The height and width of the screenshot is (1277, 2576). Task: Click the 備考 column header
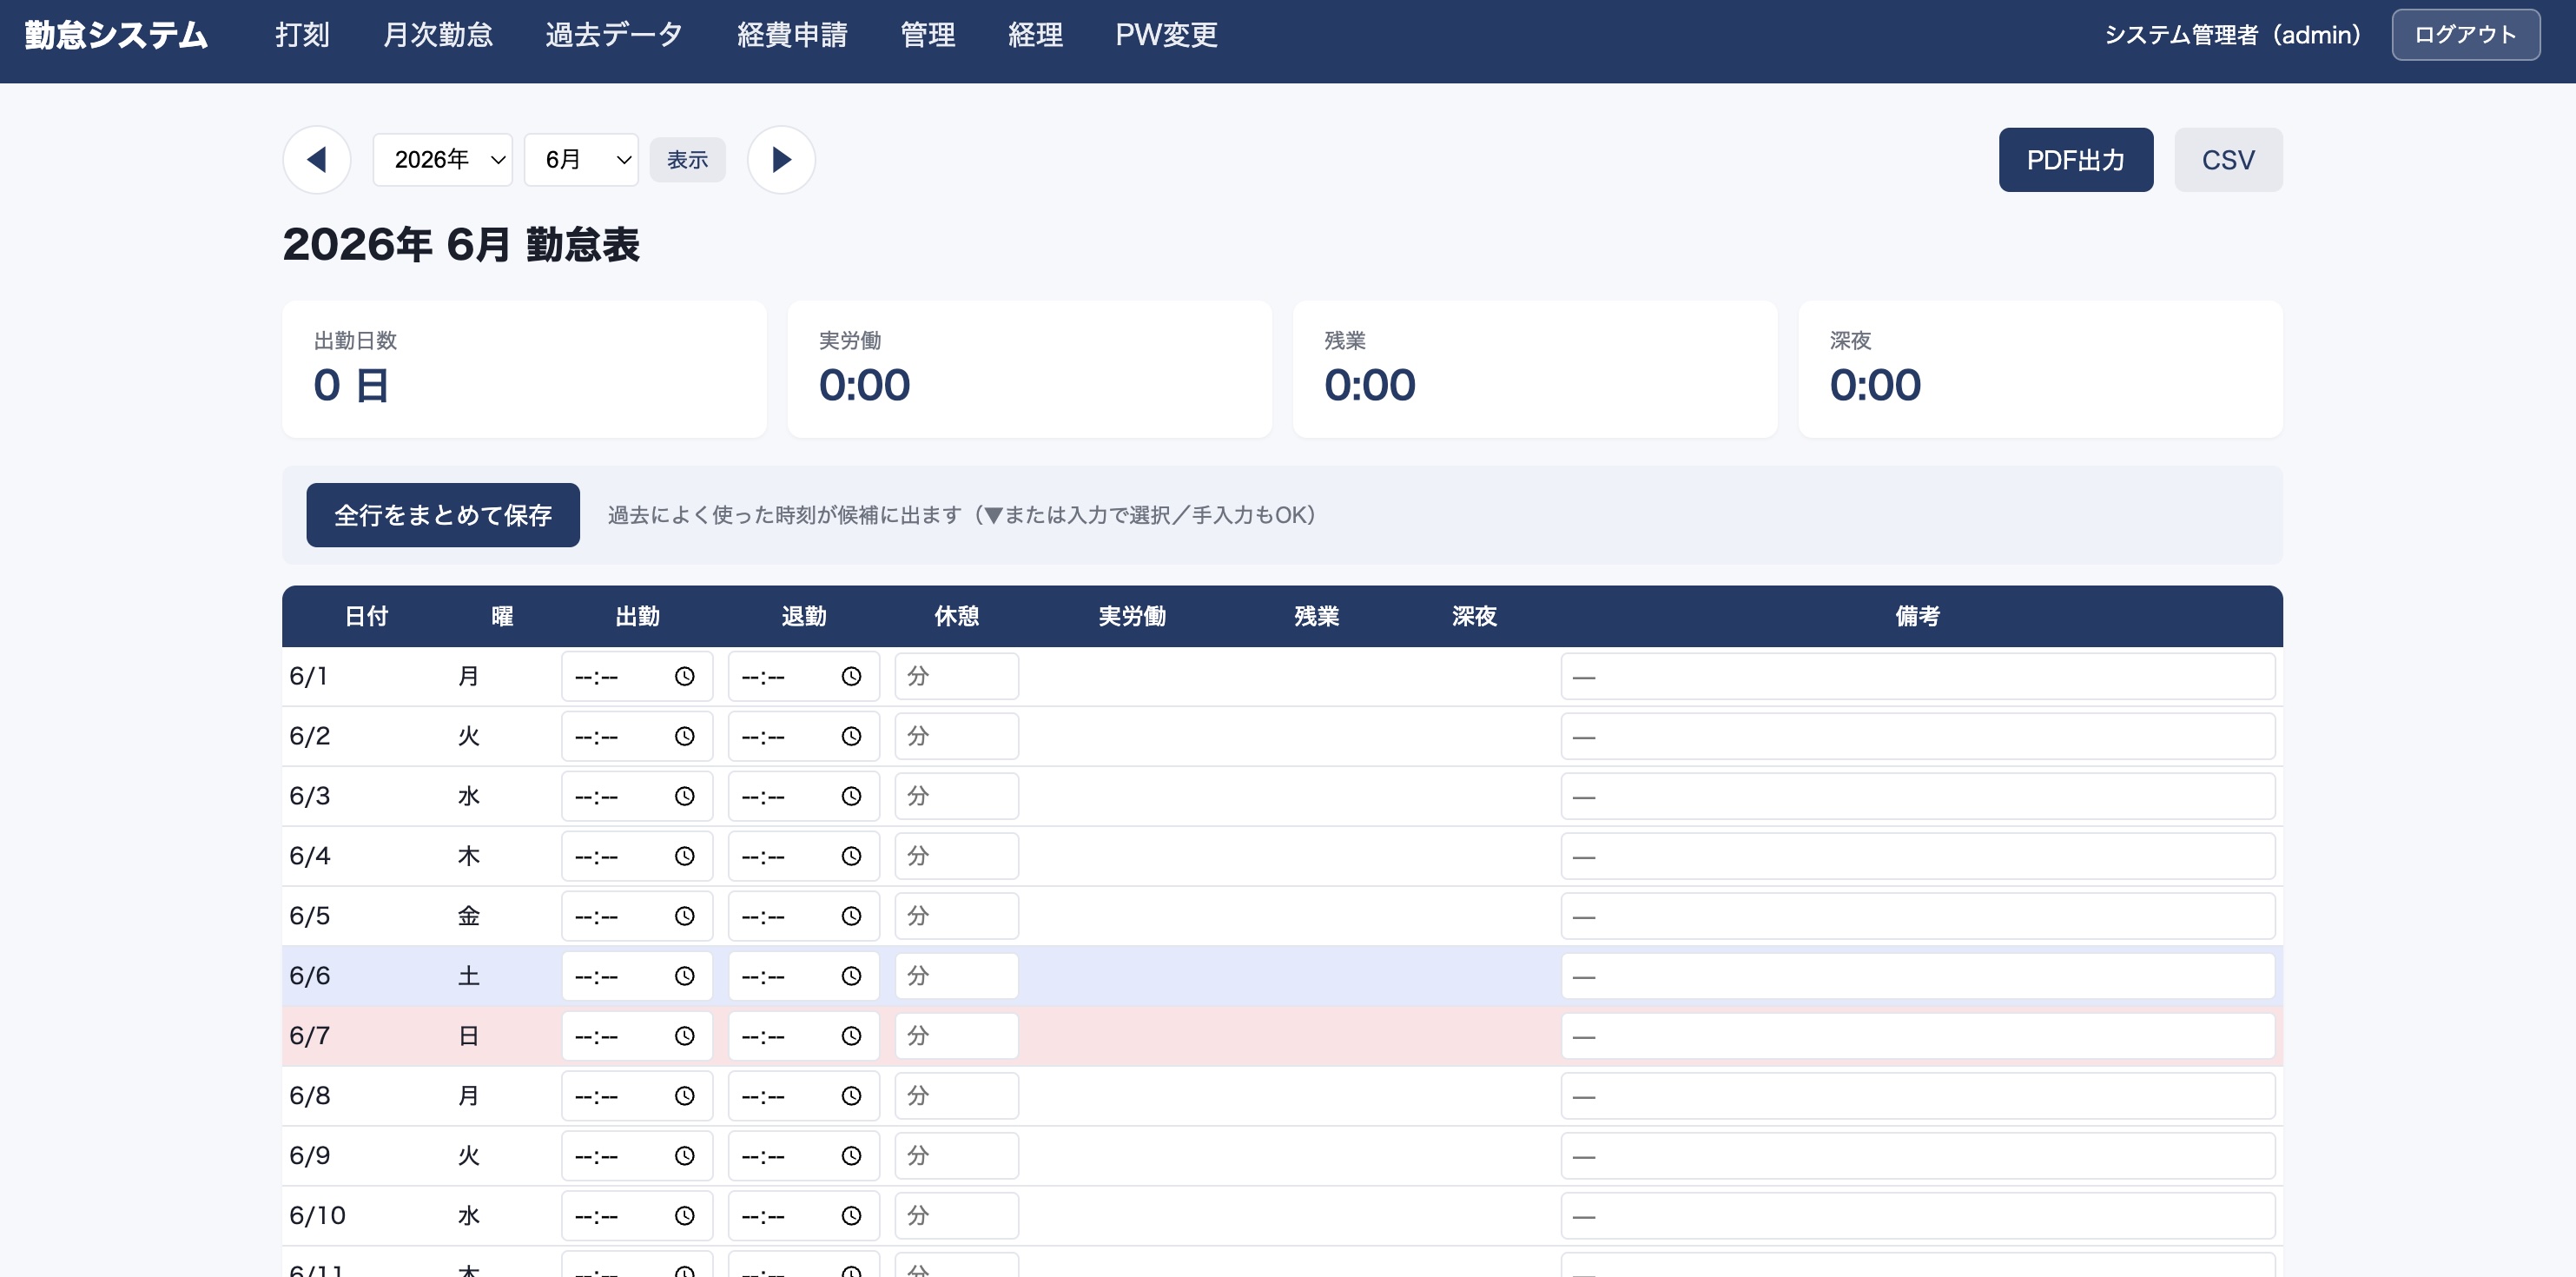point(1918,617)
